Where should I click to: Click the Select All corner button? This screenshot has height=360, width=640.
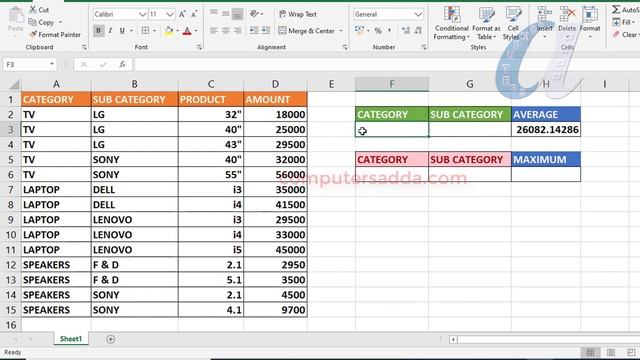click(13, 84)
